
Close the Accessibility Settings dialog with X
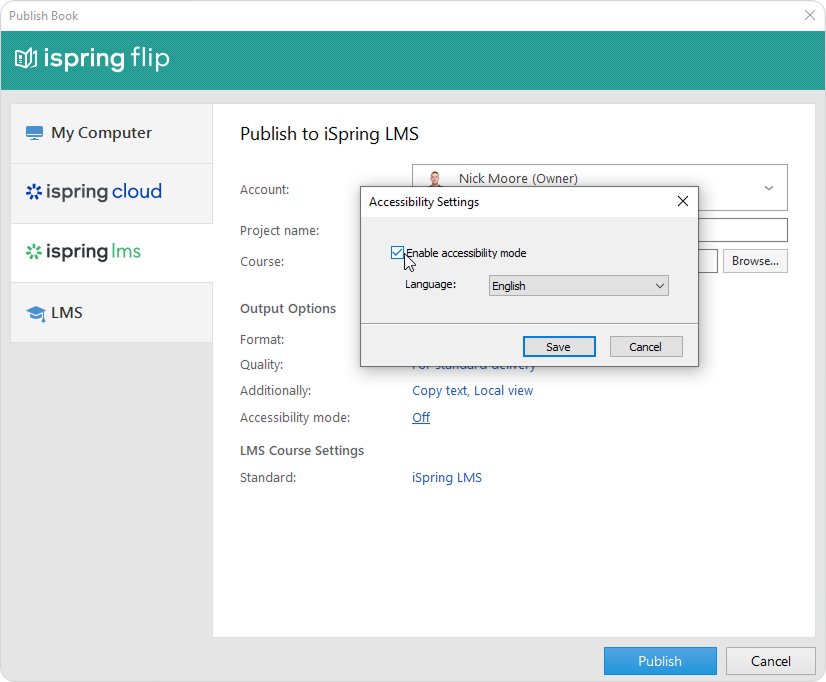click(683, 201)
